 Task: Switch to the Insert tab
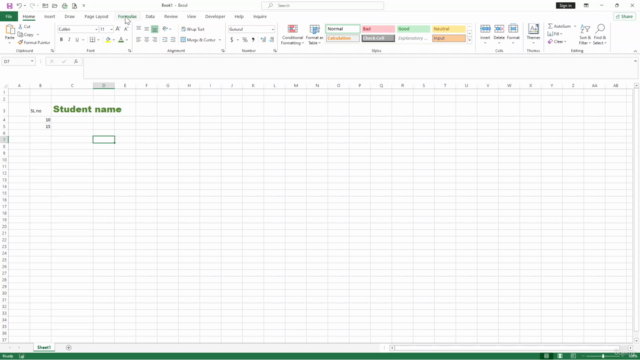49,17
